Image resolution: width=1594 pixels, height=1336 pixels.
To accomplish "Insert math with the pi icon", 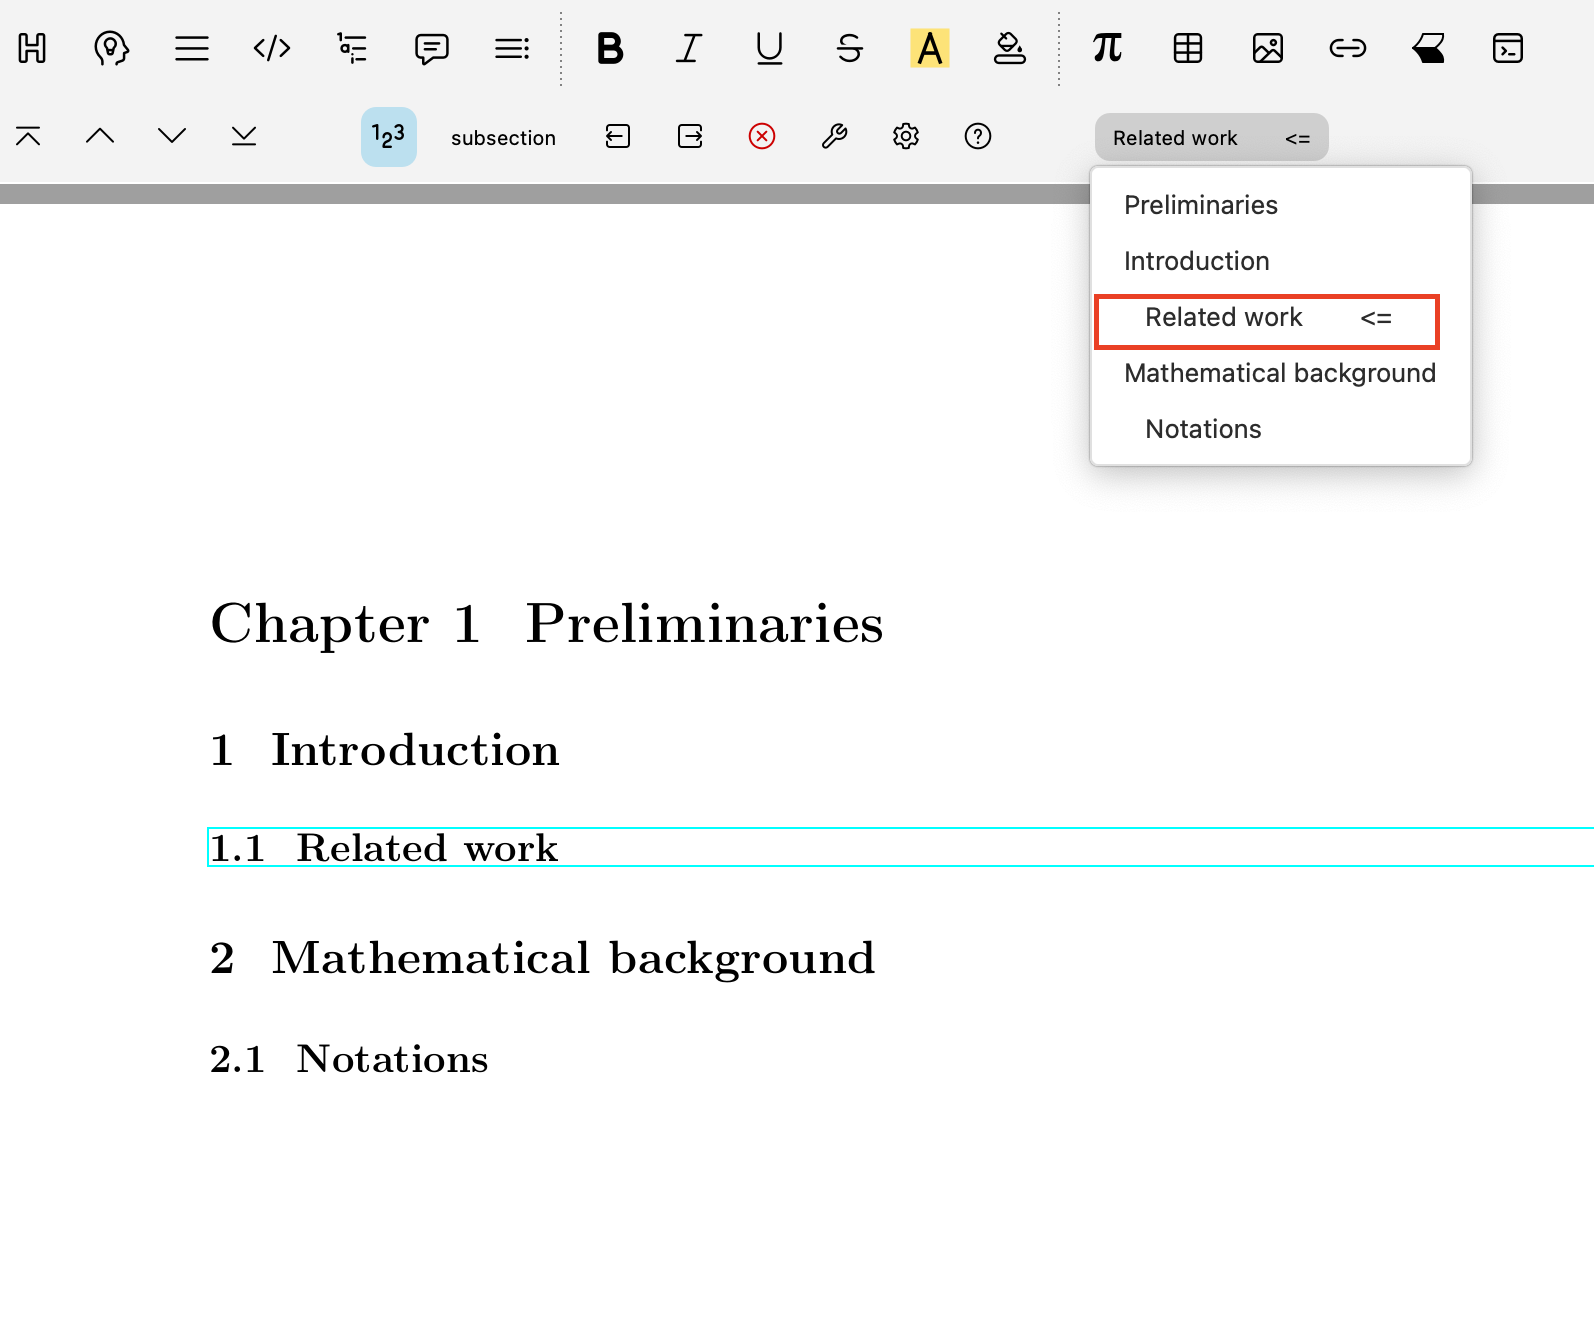I will tap(1107, 48).
